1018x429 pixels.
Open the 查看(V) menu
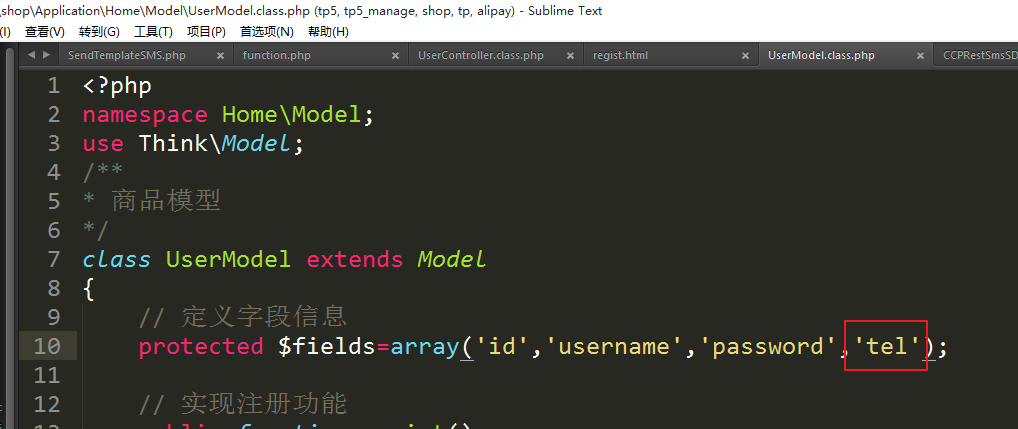(x=44, y=32)
